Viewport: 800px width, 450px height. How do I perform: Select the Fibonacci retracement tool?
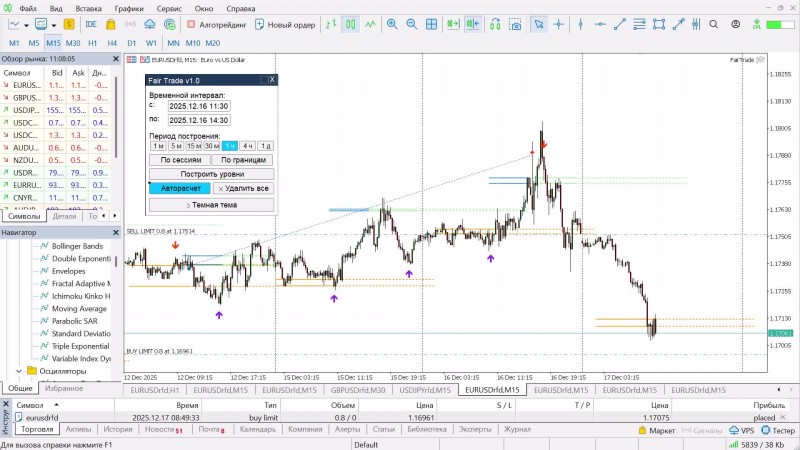[x=639, y=24]
